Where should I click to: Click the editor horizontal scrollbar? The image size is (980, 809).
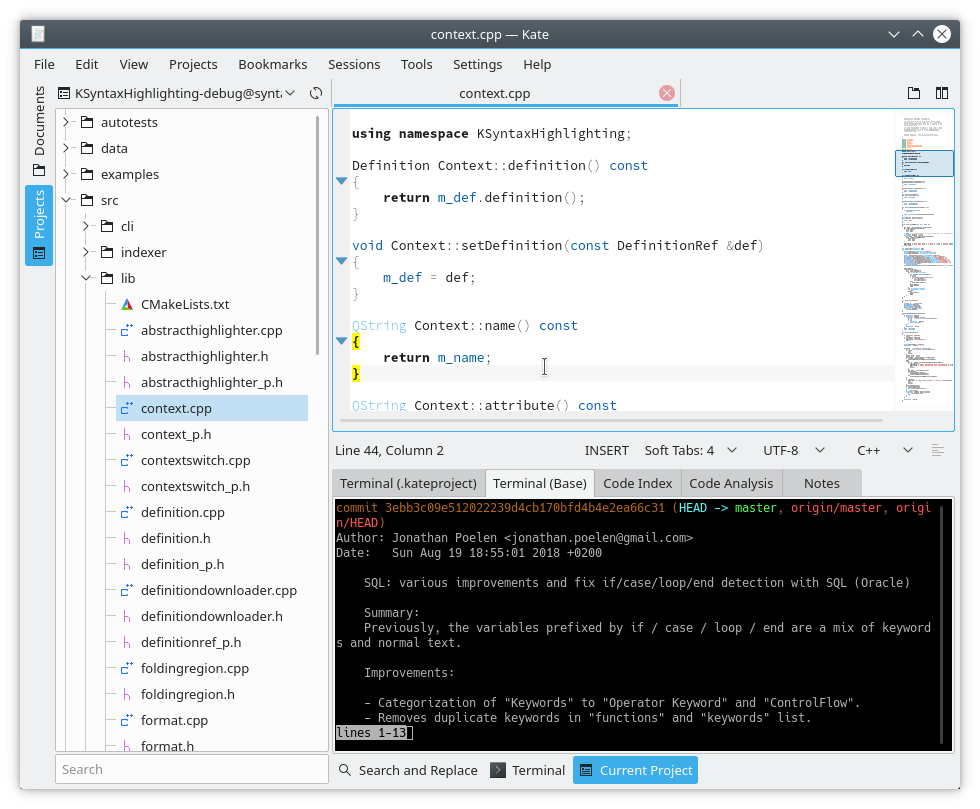[x=611, y=420]
